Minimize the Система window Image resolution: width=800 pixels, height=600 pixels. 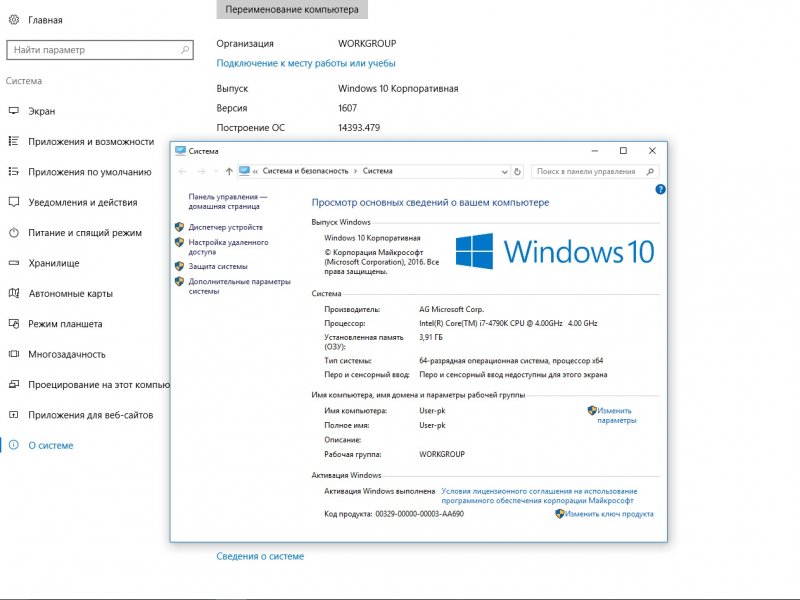pos(594,151)
